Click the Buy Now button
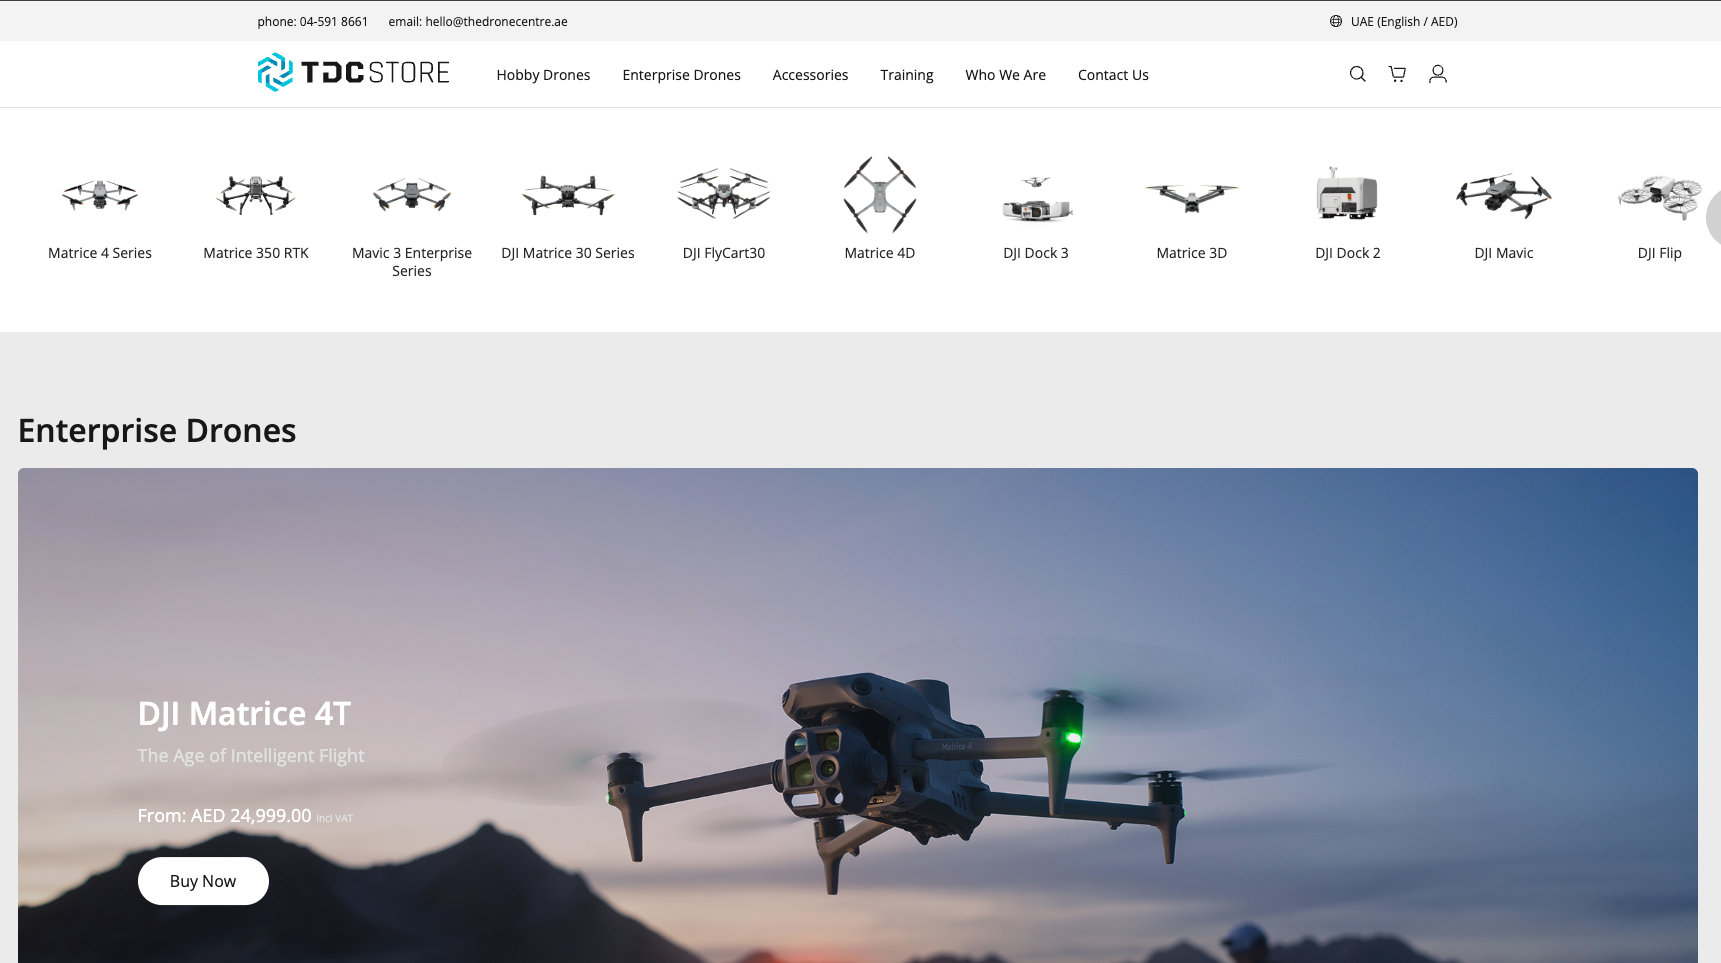This screenshot has height=963, width=1721. [203, 881]
